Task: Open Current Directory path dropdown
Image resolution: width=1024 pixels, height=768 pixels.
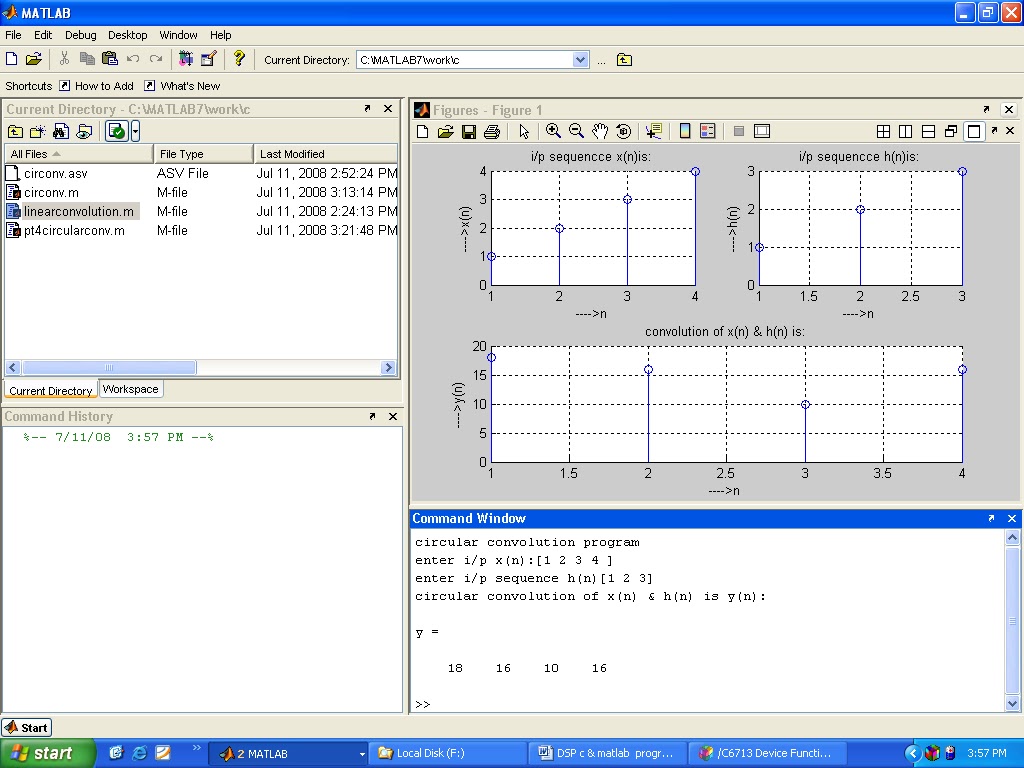Action: pos(580,60)
